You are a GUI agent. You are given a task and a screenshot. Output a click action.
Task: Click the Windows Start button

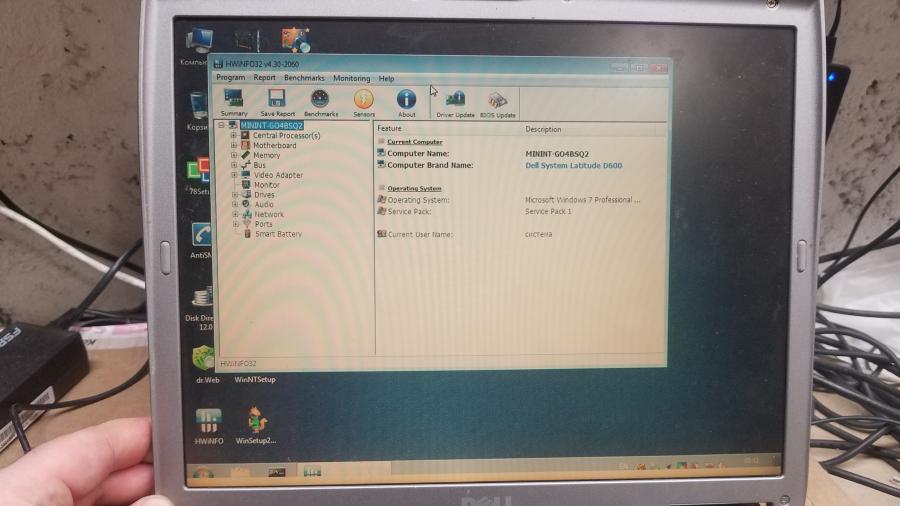click(202, 473)
